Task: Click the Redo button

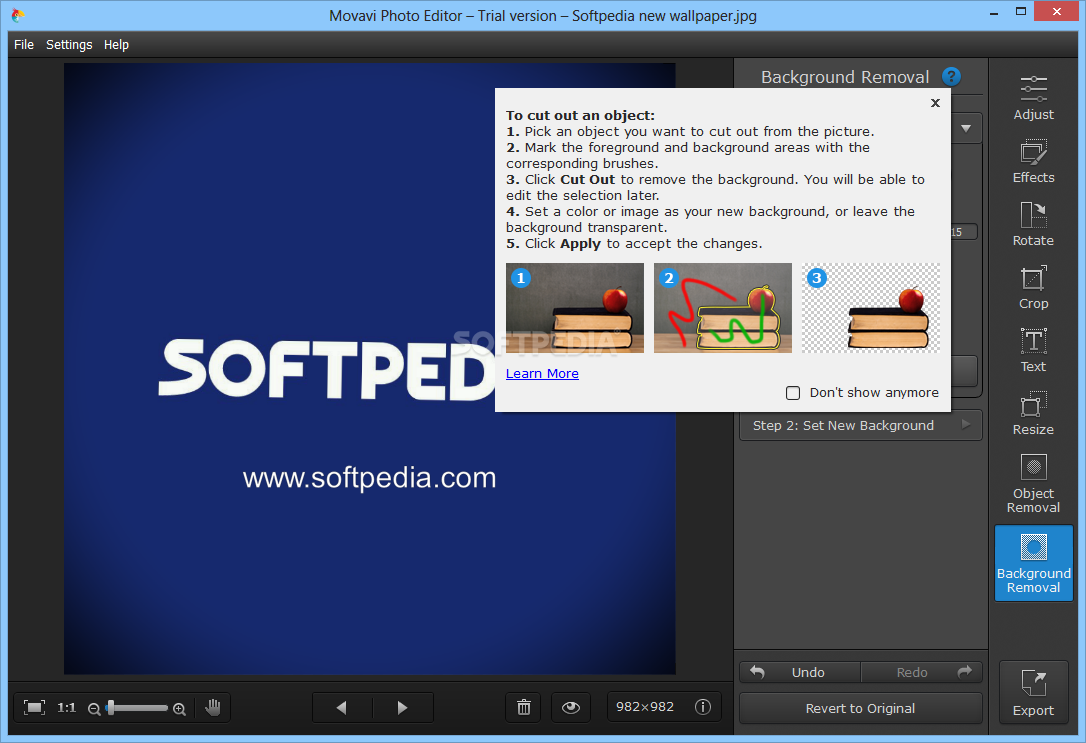Action: pyautogui.click(x=922, y=672)
